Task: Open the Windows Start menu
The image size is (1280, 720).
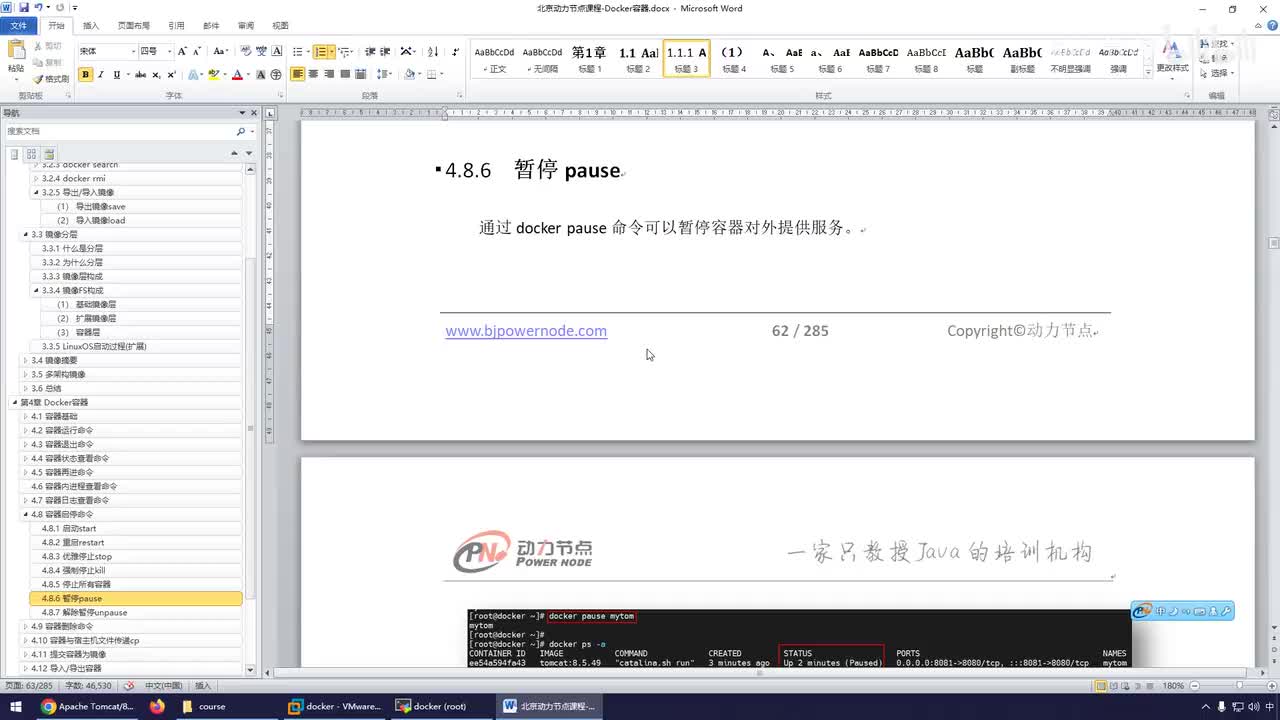Action: point(16,706)
